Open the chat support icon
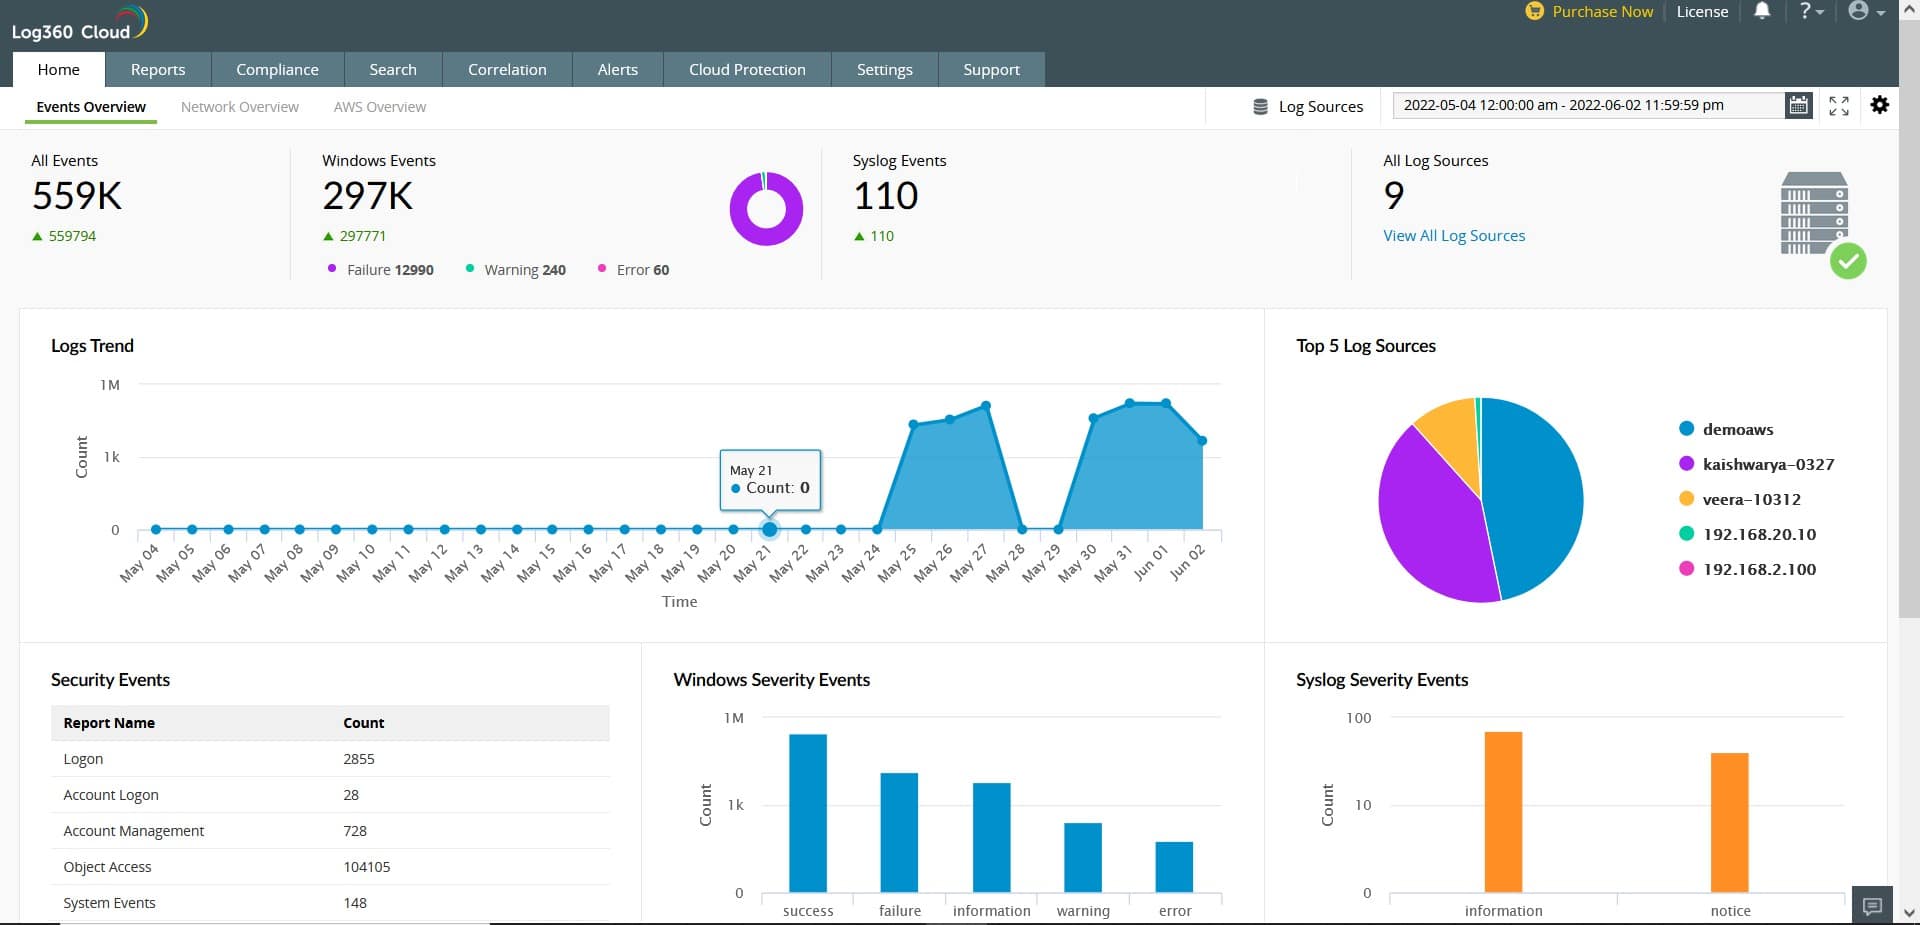 tap(1872, 905)
